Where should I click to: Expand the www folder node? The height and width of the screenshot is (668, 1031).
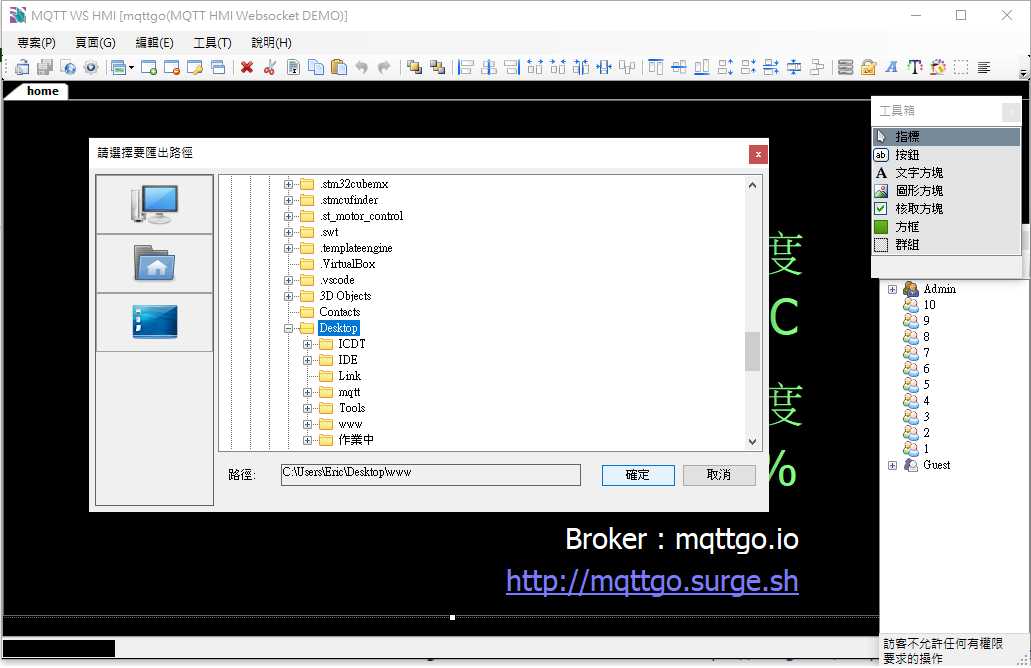[x=307, y=425]
